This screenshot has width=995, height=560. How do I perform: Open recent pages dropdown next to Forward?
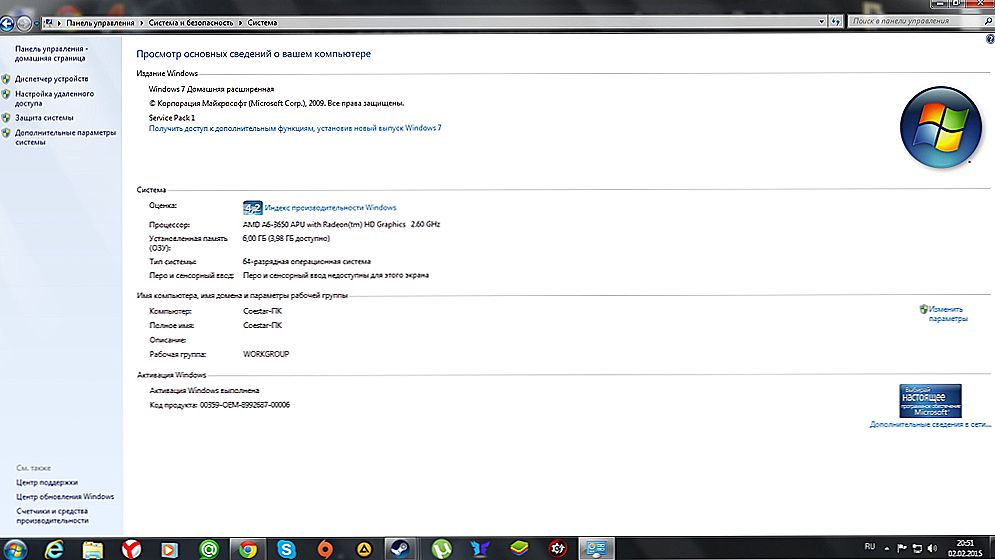tap(36, 23)
